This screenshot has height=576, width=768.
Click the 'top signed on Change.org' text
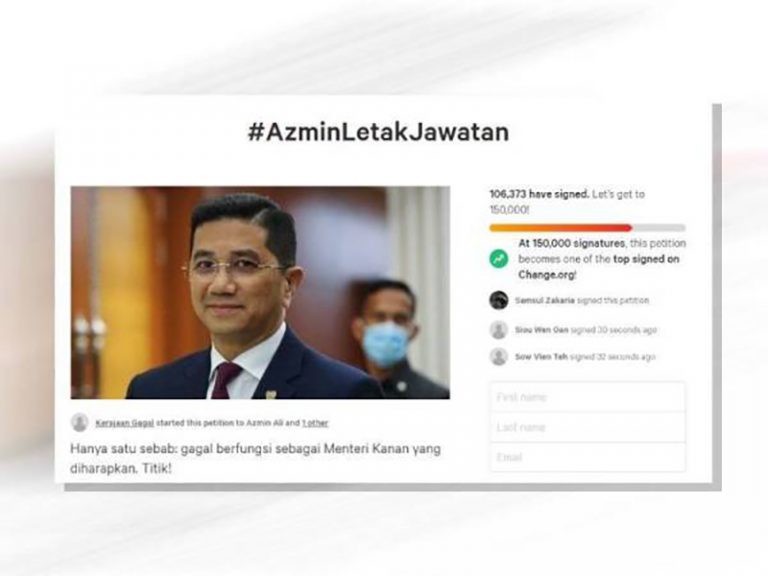pyautogui.click(x=599, y=266)
